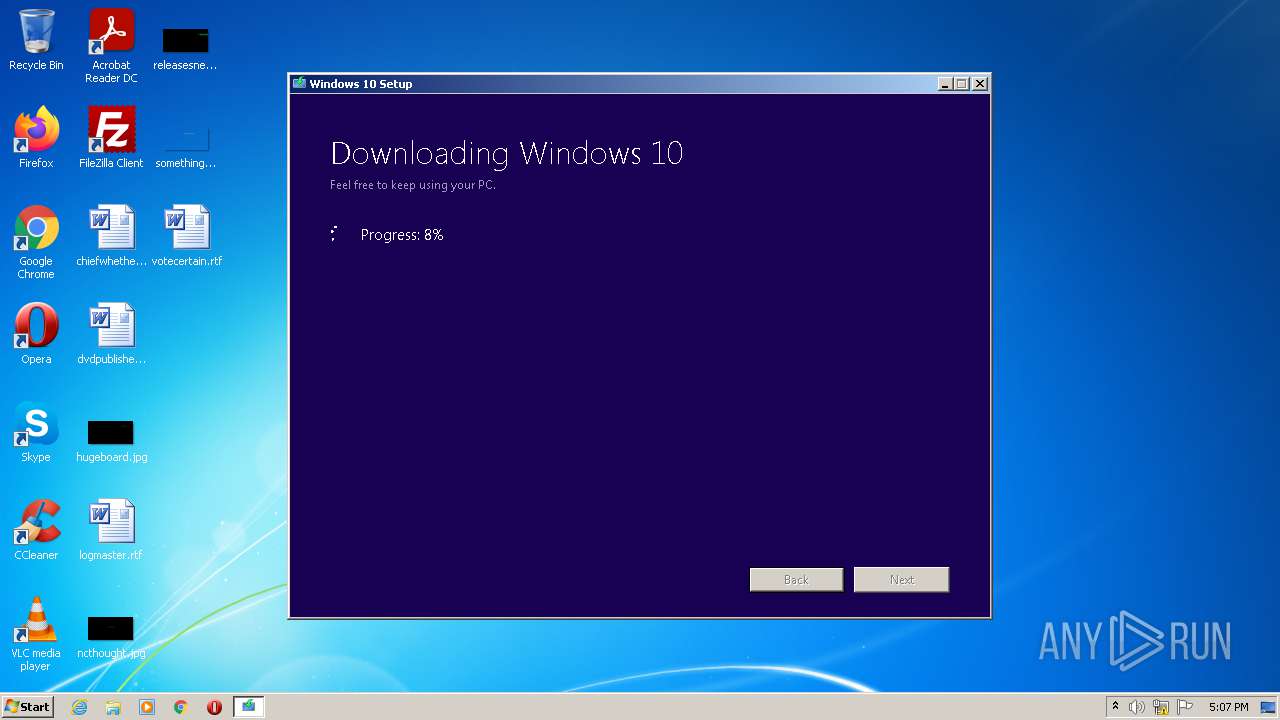This screenshot has width=1280, height=720.
Task: Open the clock showing 5:07 PM
Action: pos(1228,707)
